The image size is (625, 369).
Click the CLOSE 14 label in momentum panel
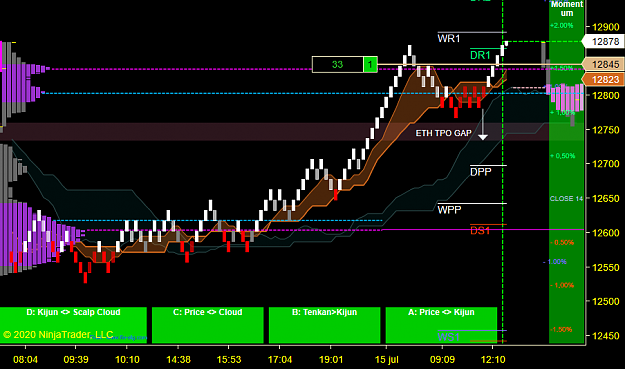[x=566, y=198]
